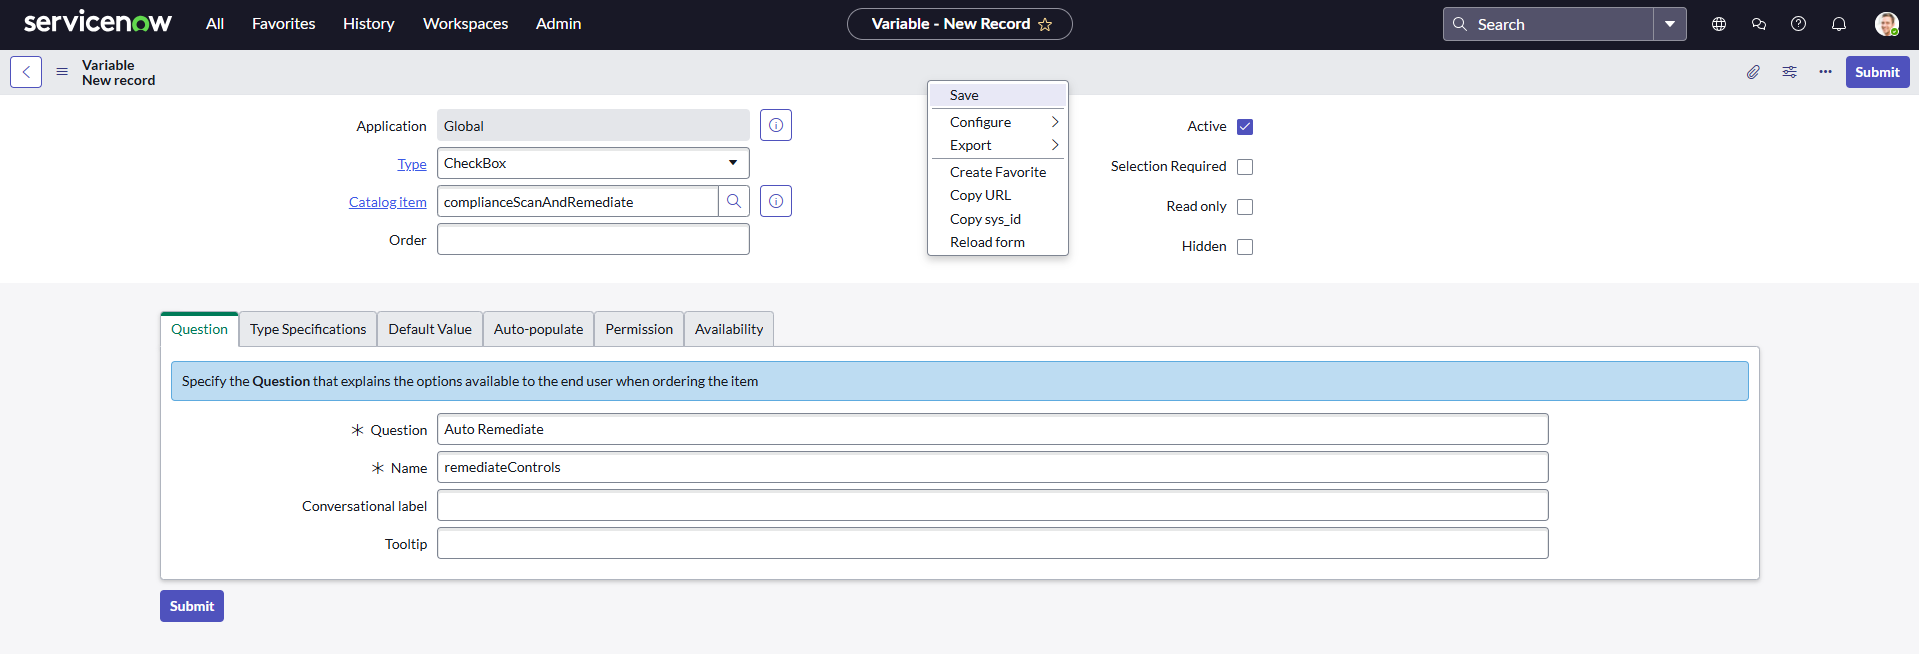This screenshot has height=654, width=1919.
Task: Open the History menu
Action: (369, 24)
